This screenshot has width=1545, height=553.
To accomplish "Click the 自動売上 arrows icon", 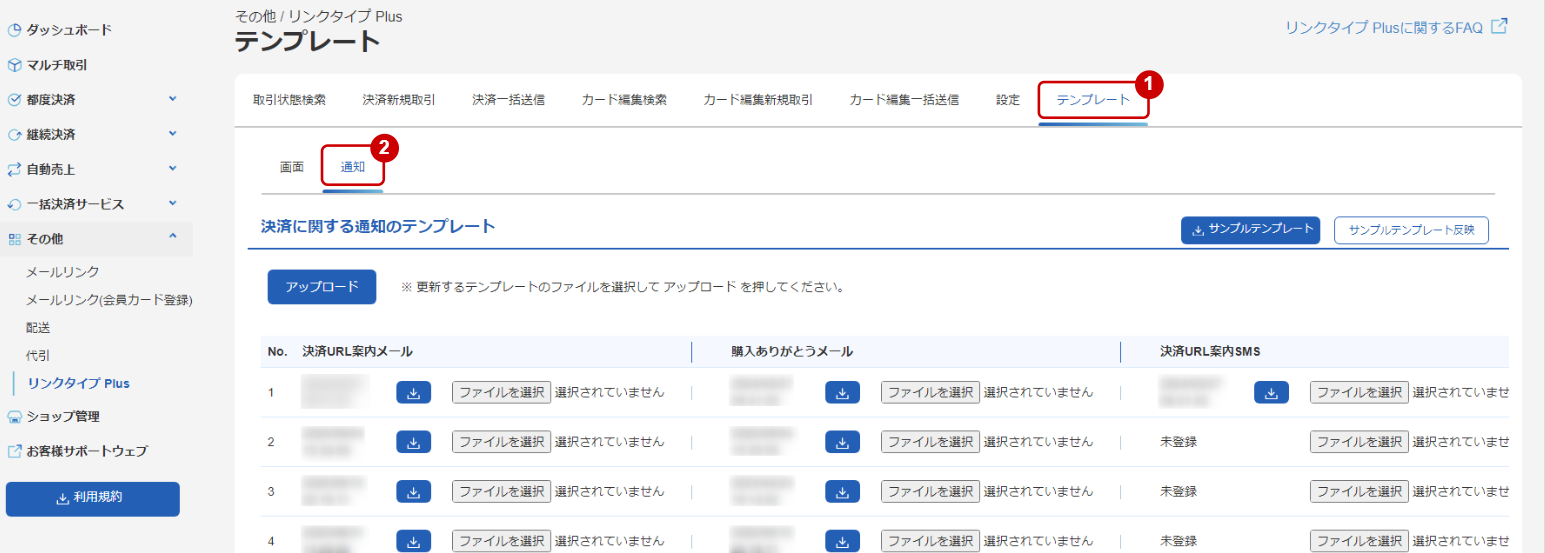I will pyautogui.click(x=14, y=170).
